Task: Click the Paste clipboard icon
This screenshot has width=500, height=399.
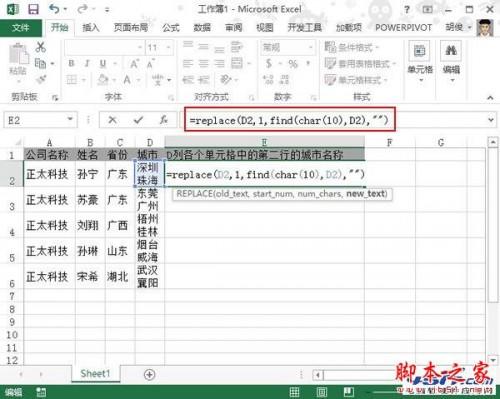Action: [18, 54]
